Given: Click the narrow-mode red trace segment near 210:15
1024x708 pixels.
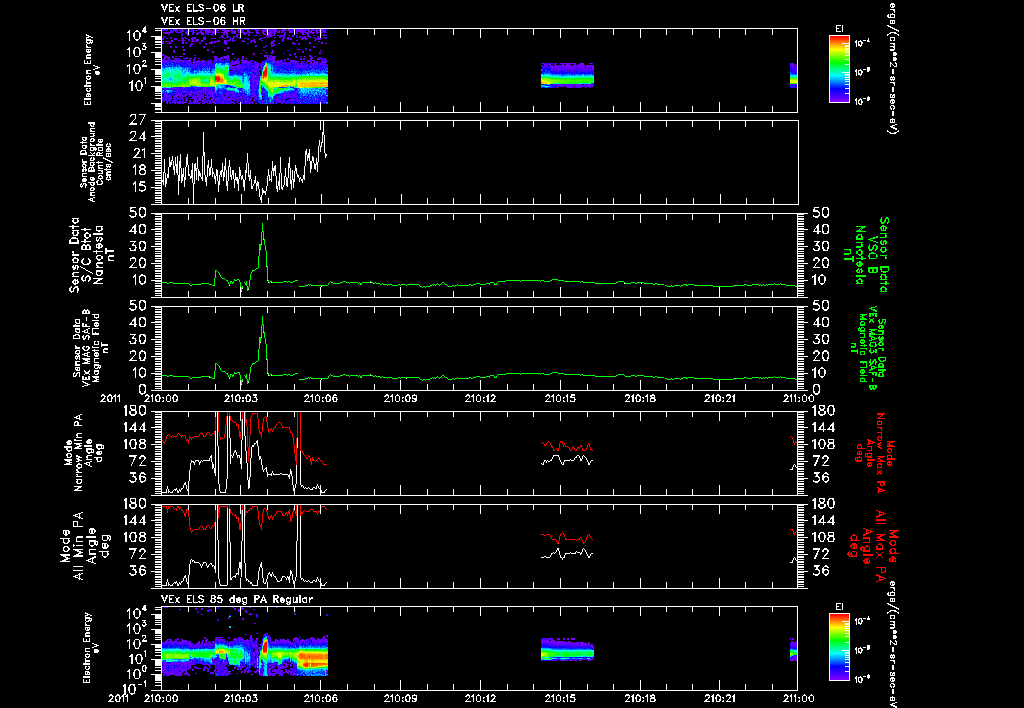Looking at the screenshot, I should pos(567,446).
